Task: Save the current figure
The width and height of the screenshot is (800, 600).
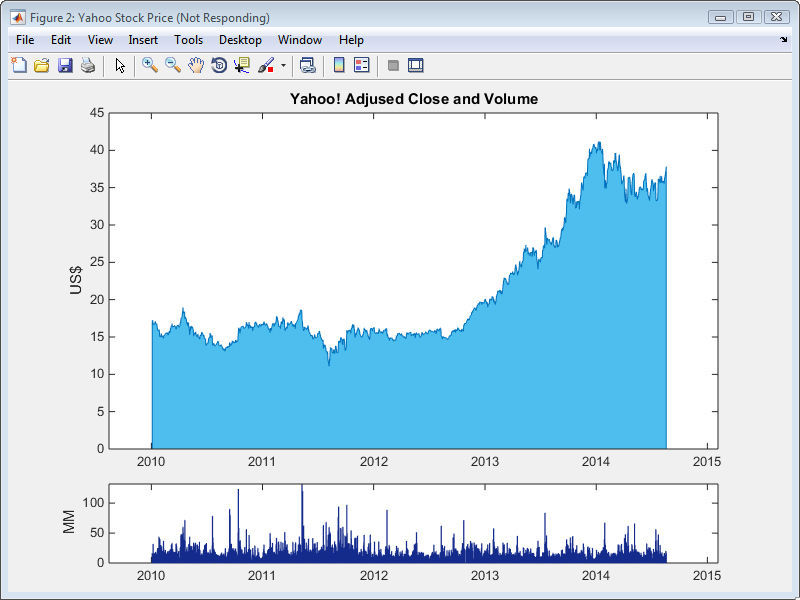Action: pos(67,65)
